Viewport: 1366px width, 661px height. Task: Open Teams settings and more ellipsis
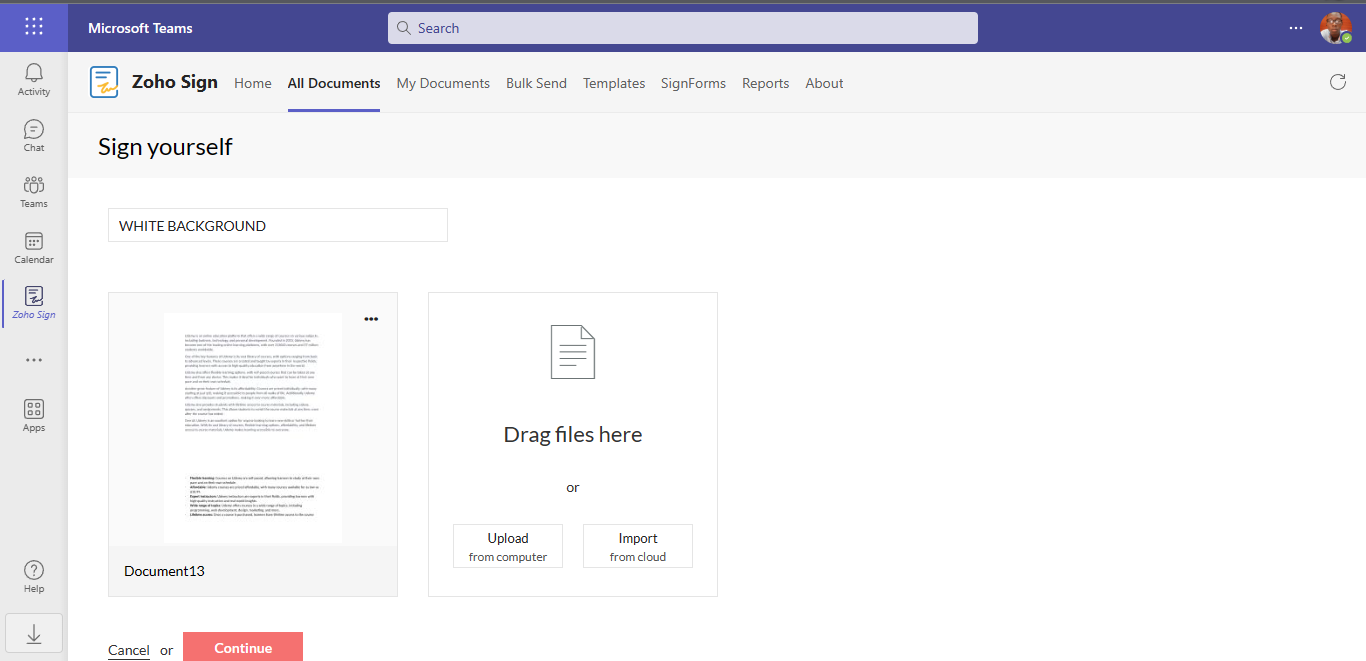point(1296,28)
